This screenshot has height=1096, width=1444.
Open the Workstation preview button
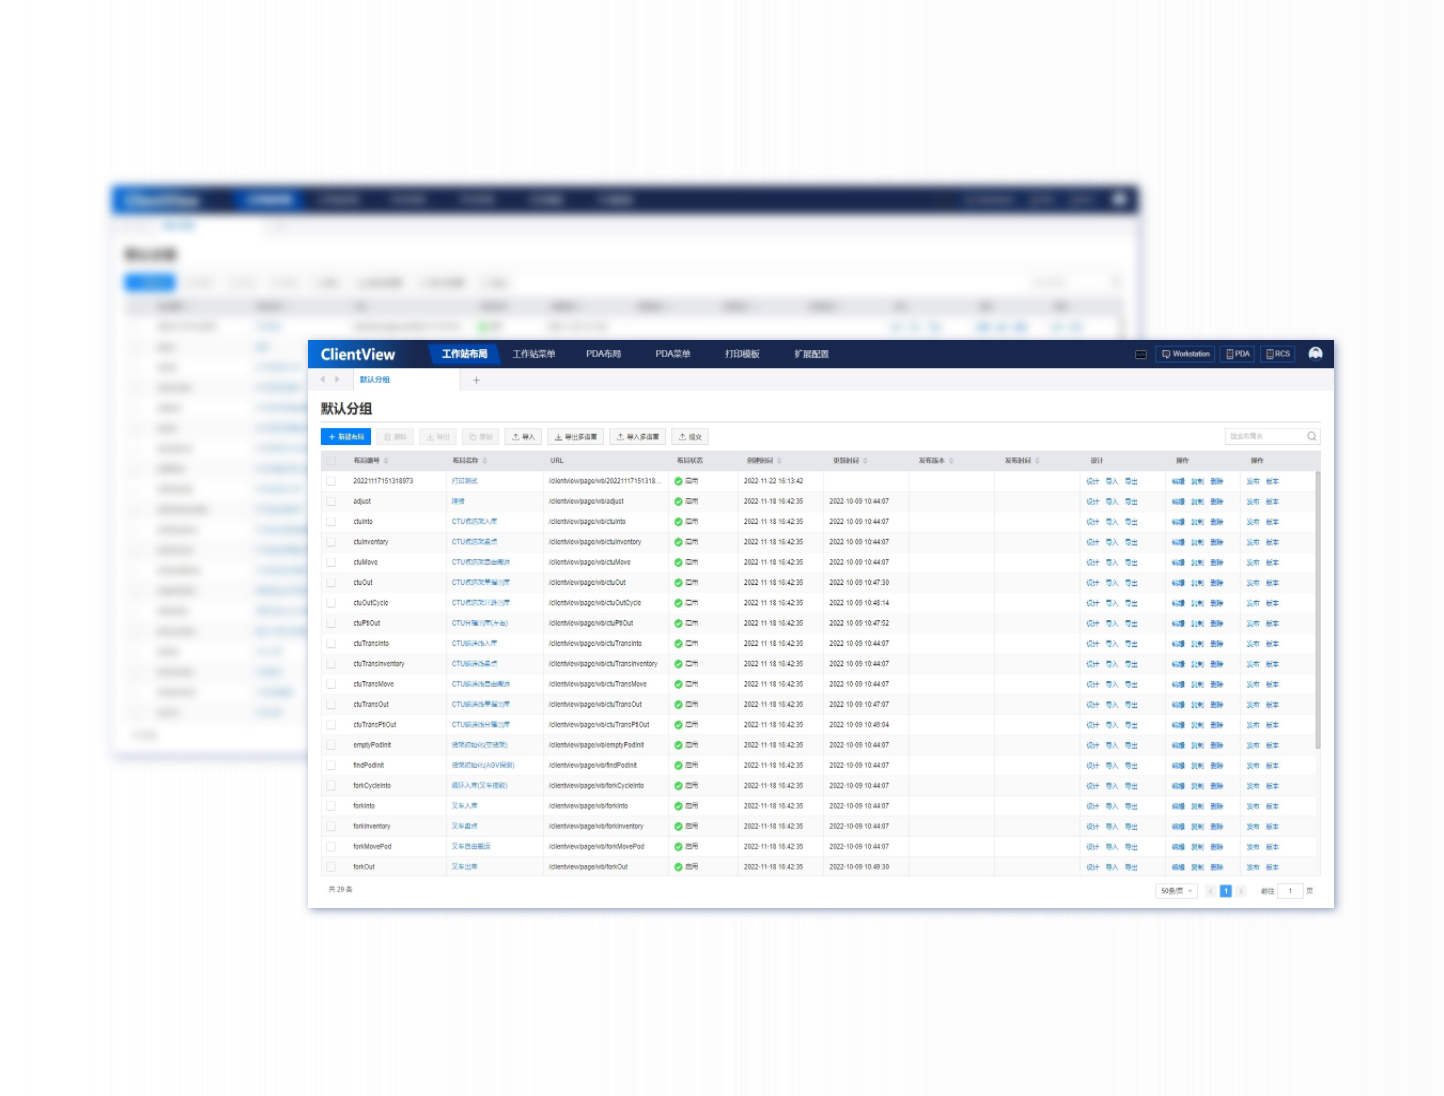pyautogui.click(x=1185, y=354)
